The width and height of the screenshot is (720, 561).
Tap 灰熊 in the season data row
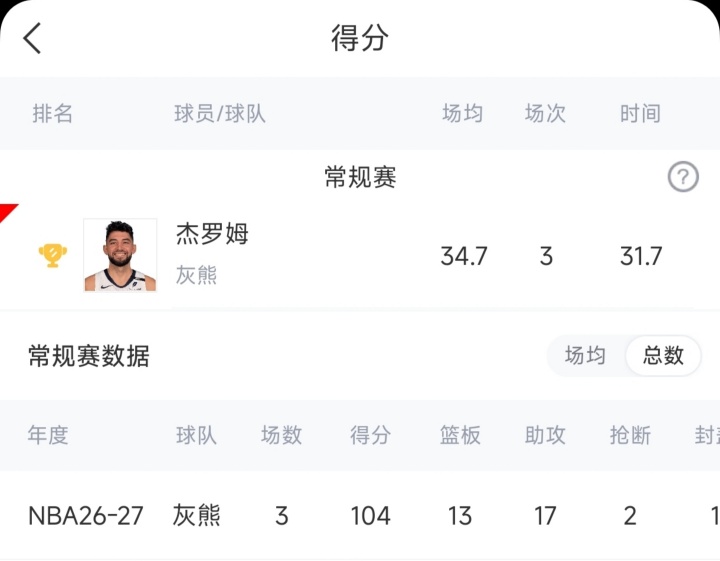point(197,515)
